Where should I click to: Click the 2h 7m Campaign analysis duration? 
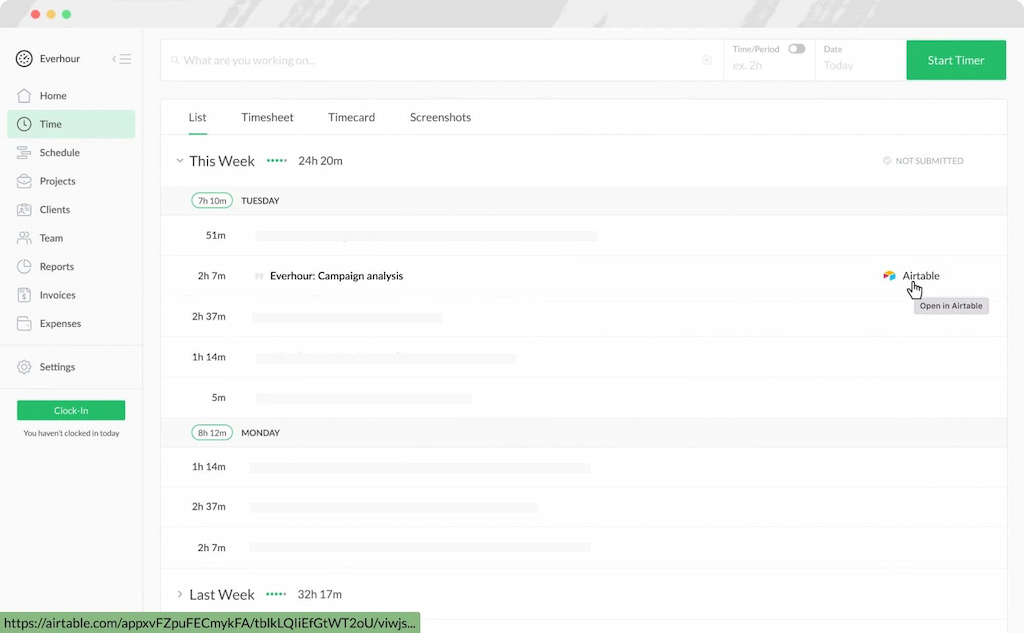[212, 276]
